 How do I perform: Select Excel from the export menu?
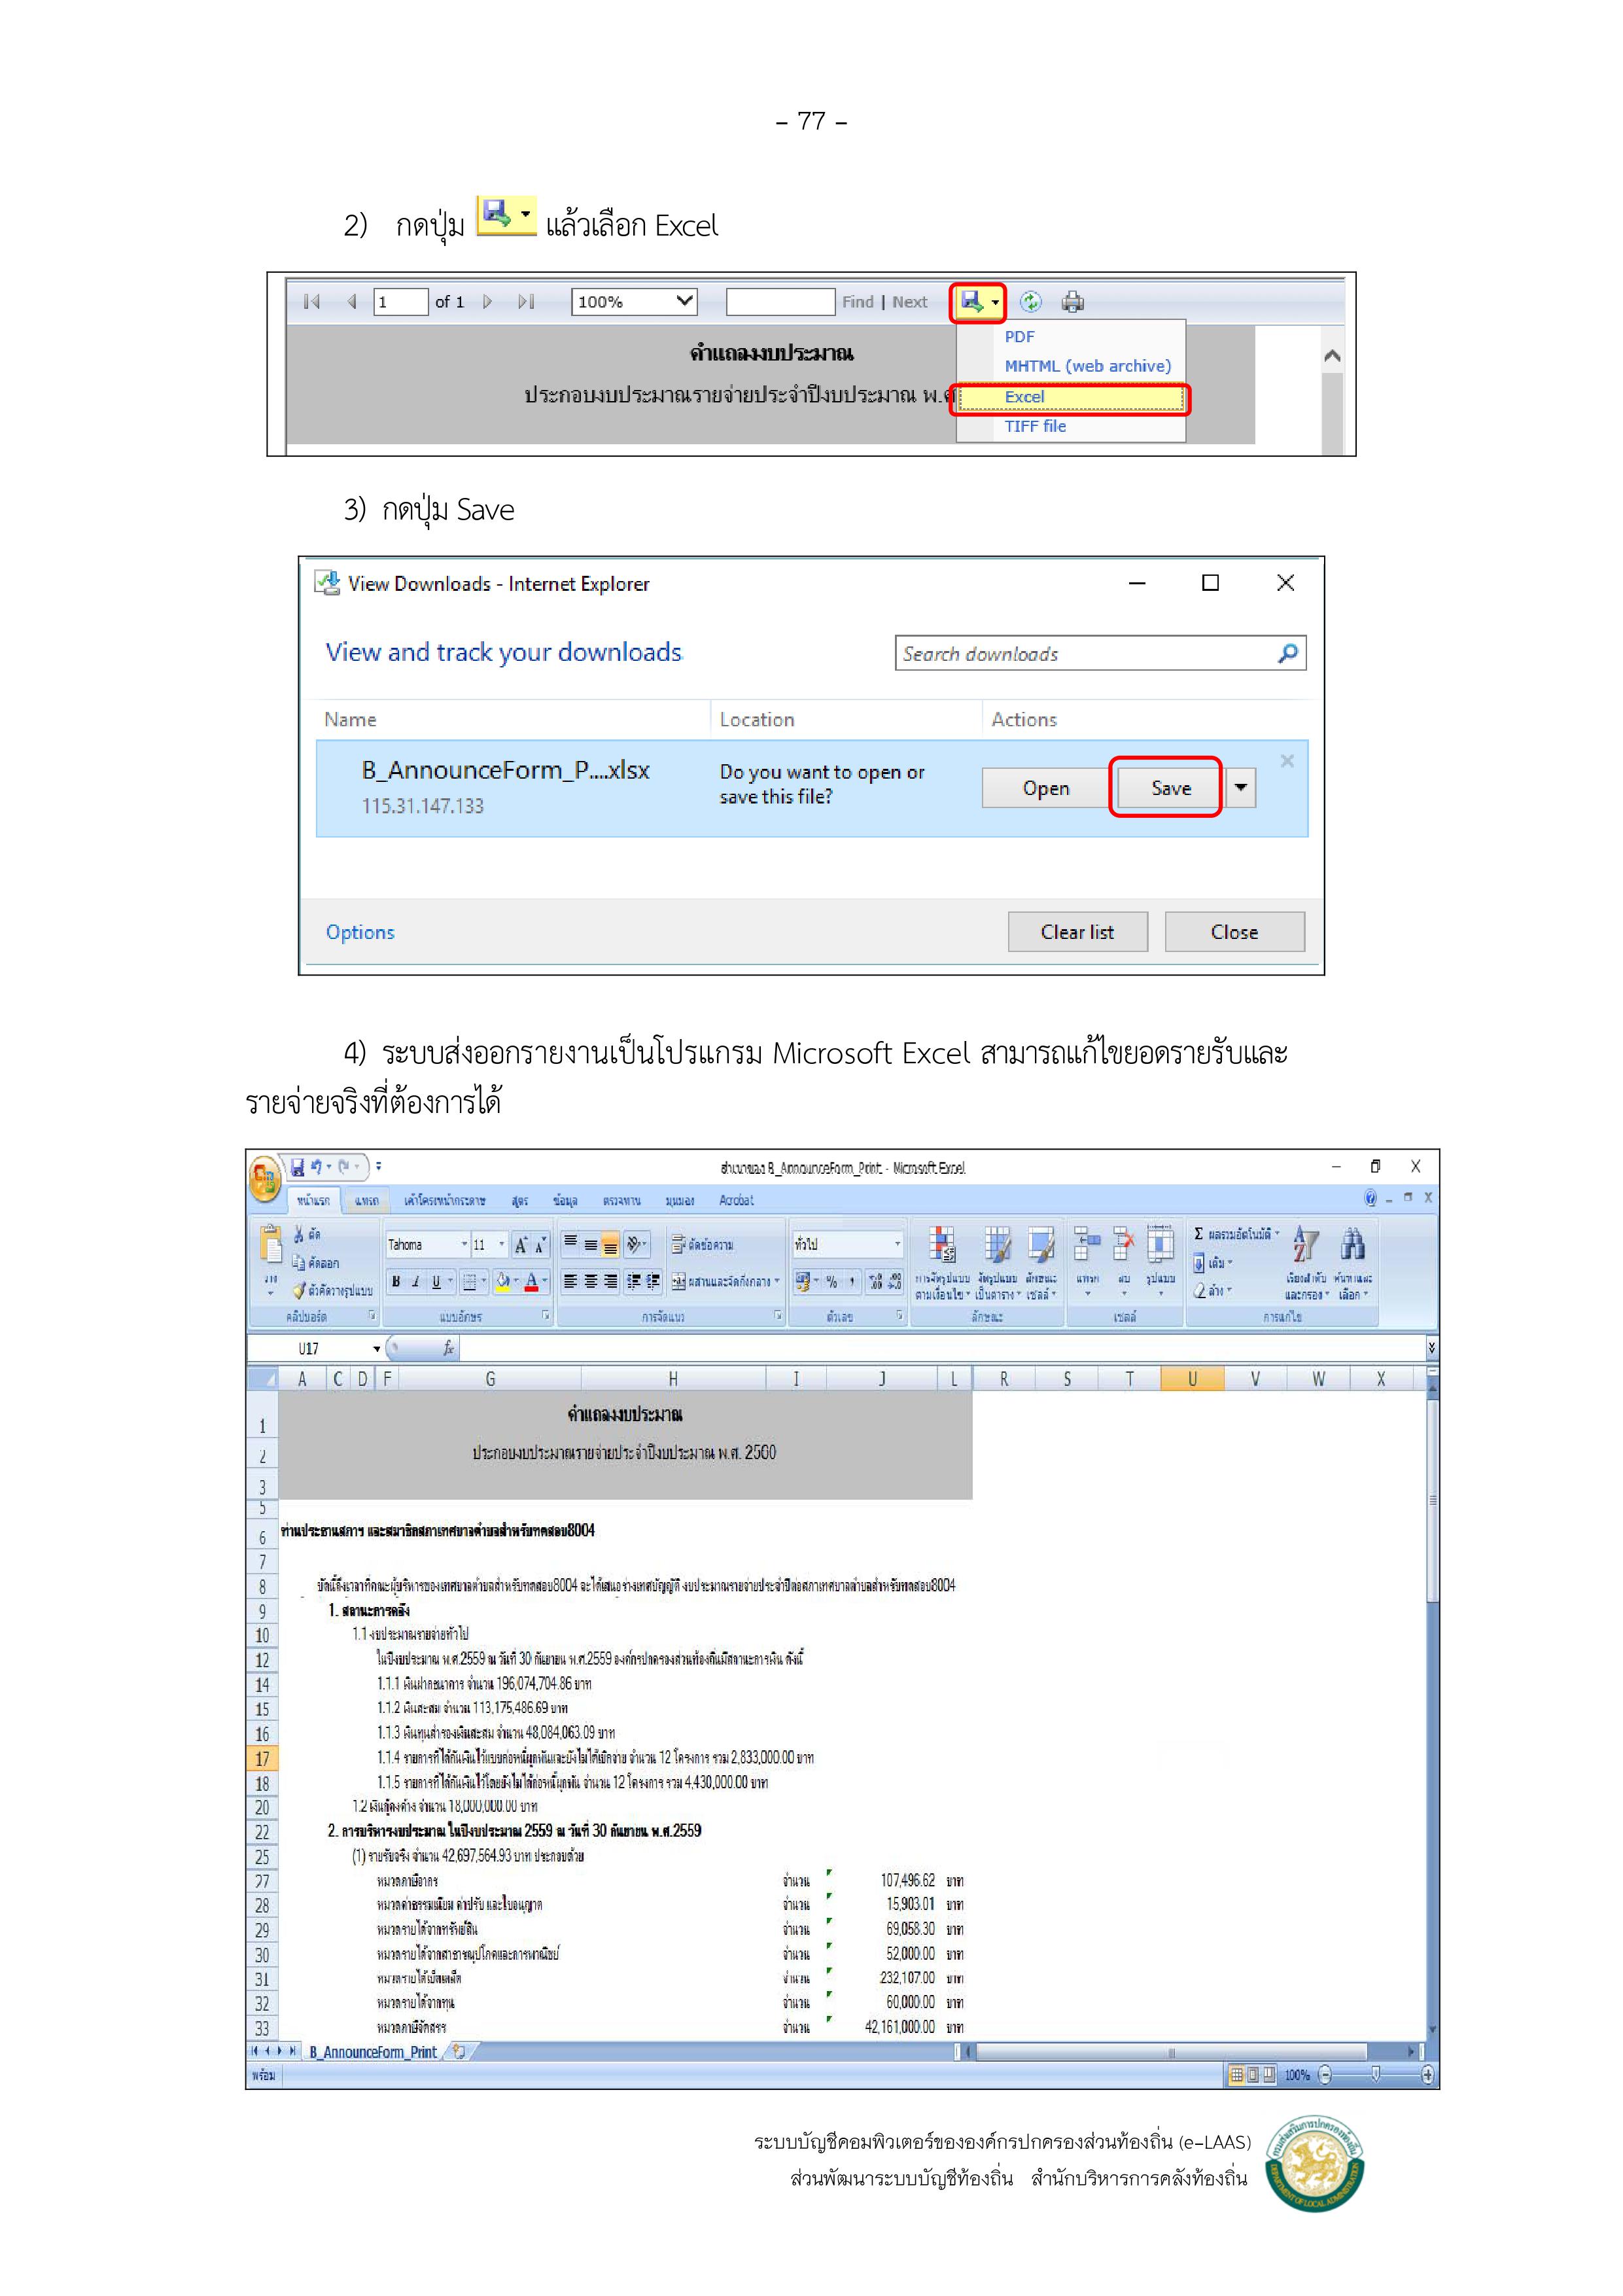pos(1025,397)
